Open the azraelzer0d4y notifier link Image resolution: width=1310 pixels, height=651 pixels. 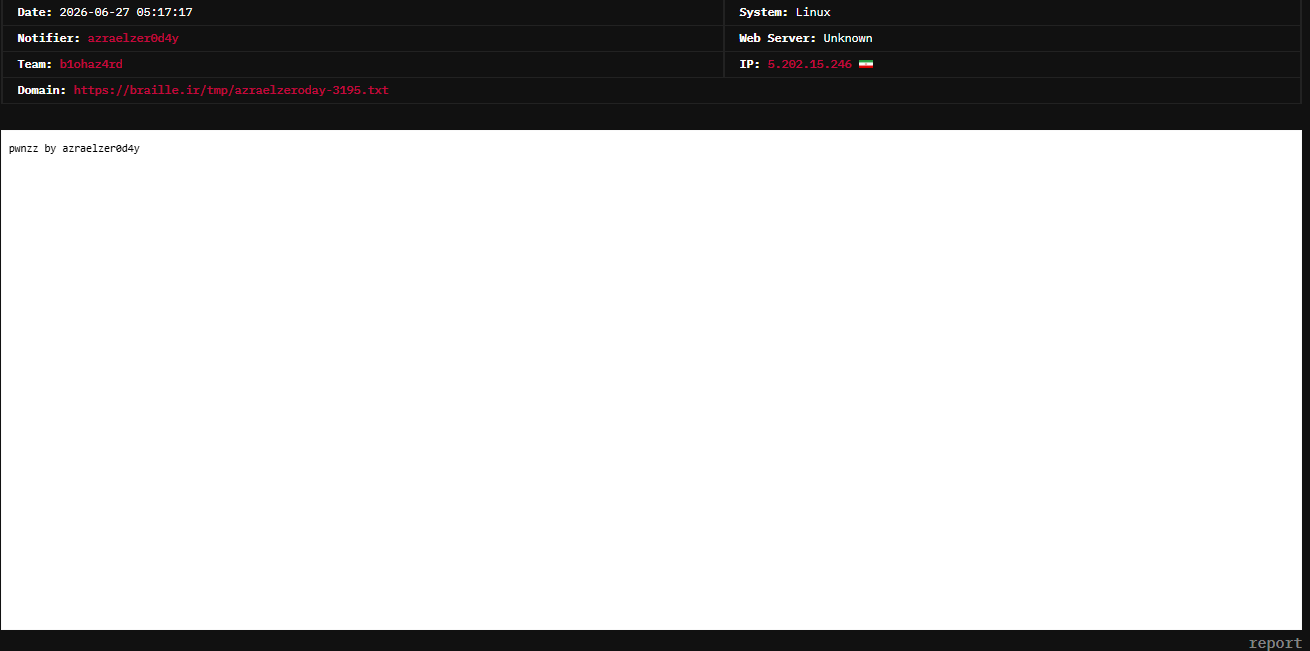(x=133, y=38)
